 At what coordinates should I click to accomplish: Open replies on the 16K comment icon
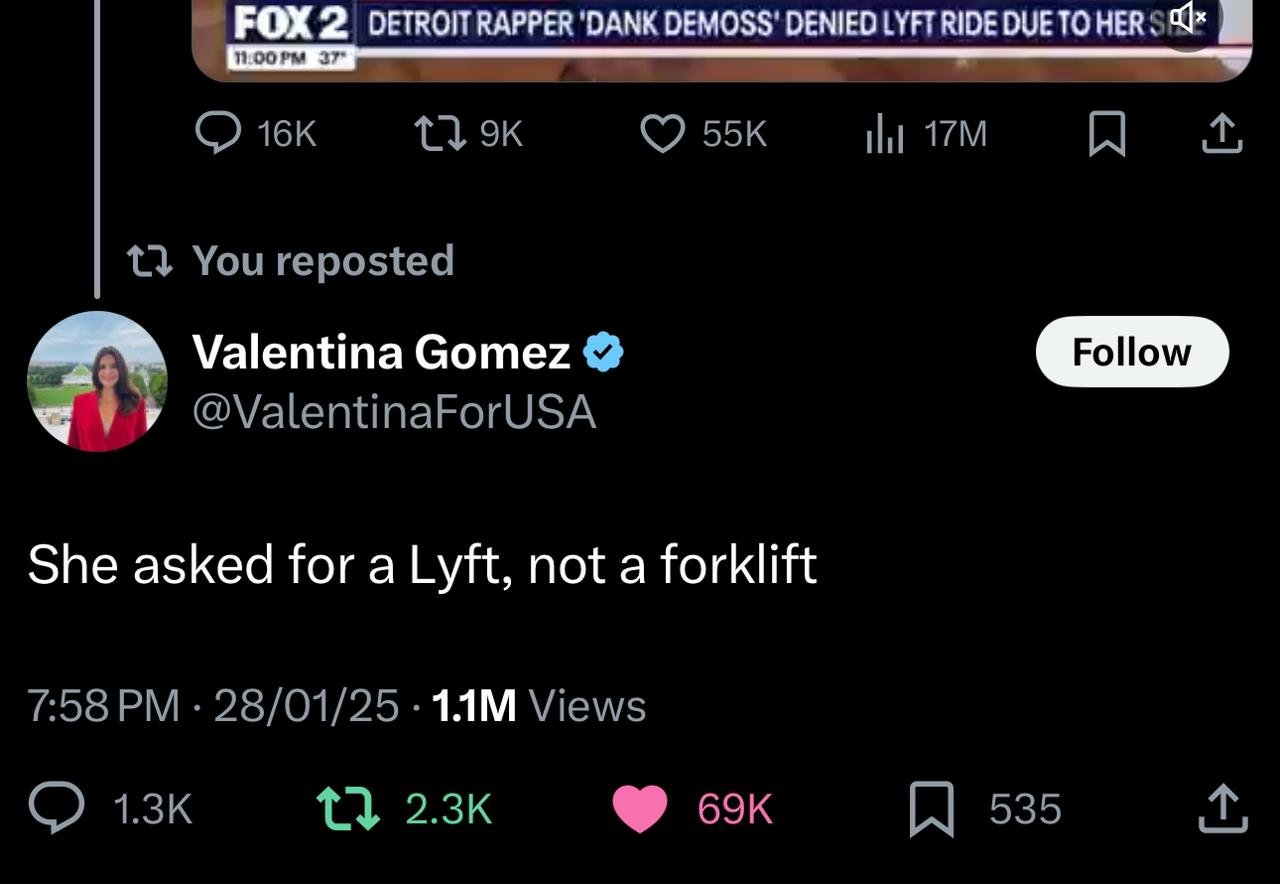(x=216, y=134)
